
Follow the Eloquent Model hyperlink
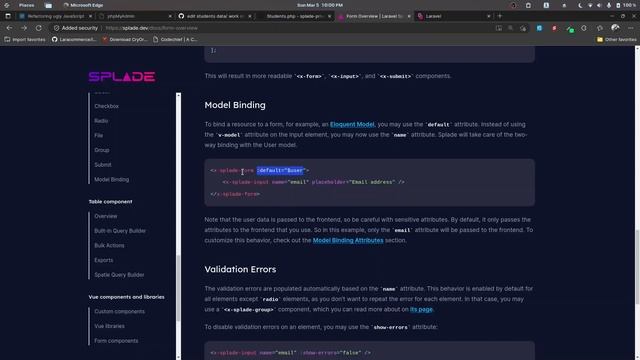[352, 124]
